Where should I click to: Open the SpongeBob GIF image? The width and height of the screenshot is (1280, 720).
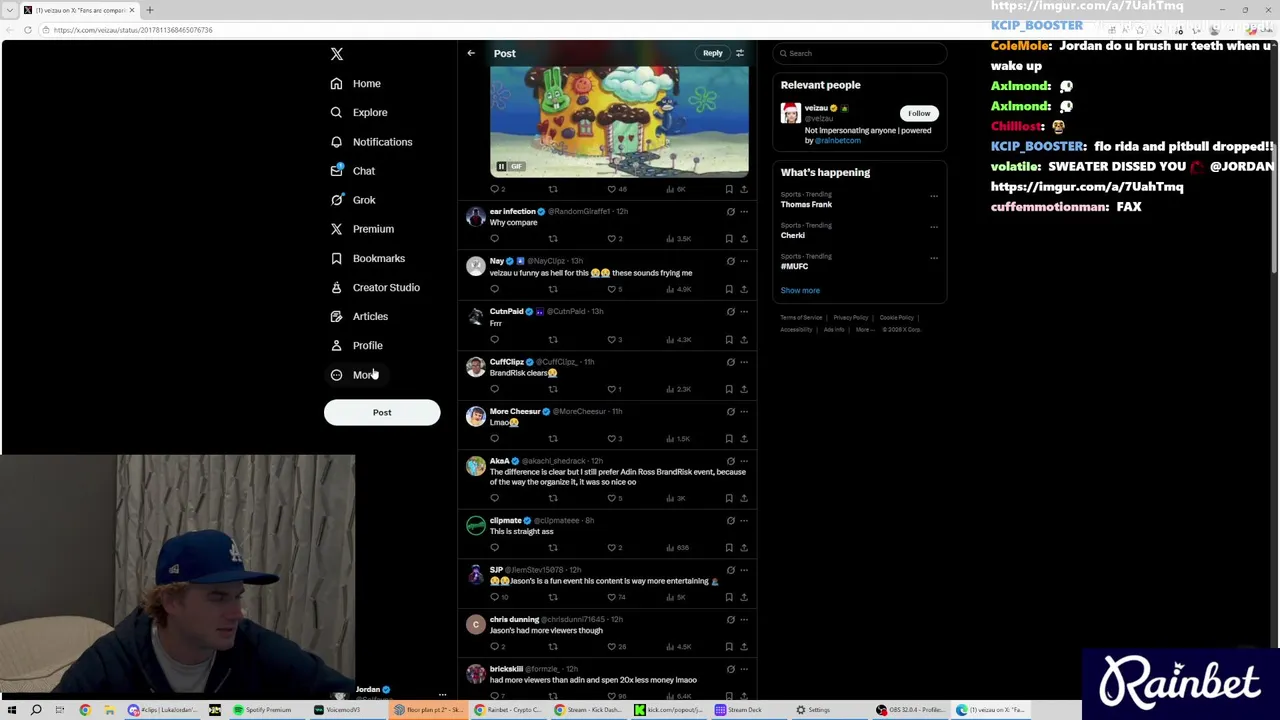(x=619, y=120)
